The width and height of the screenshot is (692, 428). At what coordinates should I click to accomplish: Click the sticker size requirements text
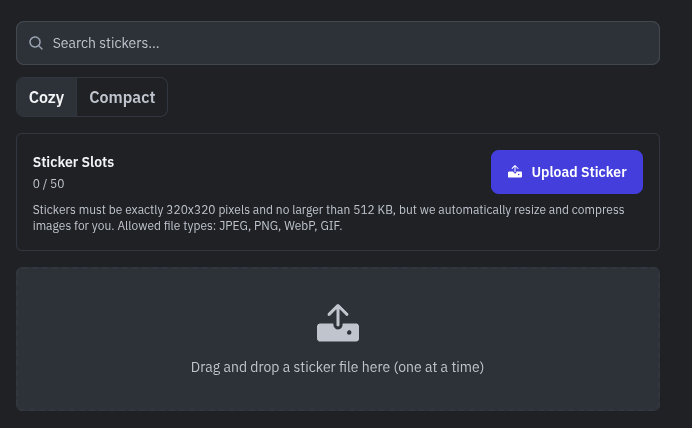250,210
